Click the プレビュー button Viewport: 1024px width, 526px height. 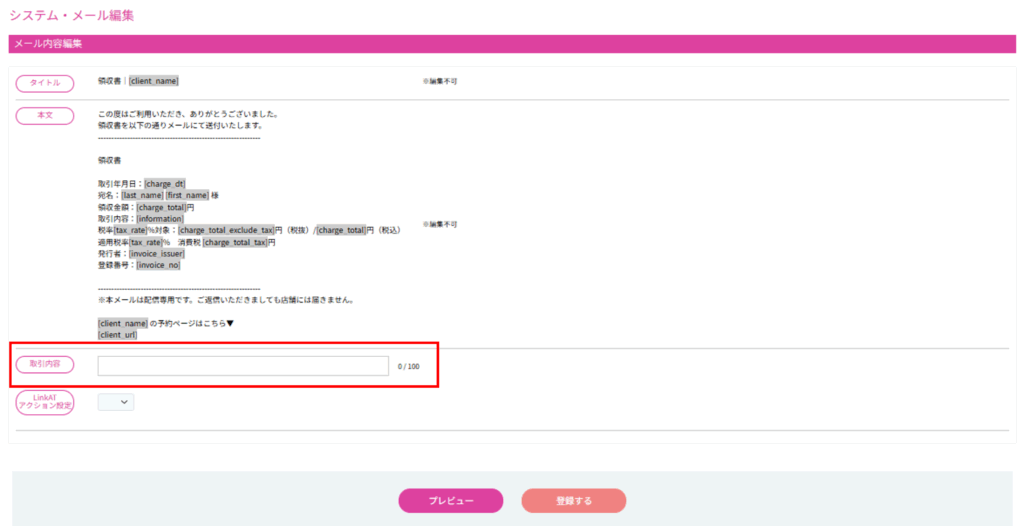pos(450,500)
